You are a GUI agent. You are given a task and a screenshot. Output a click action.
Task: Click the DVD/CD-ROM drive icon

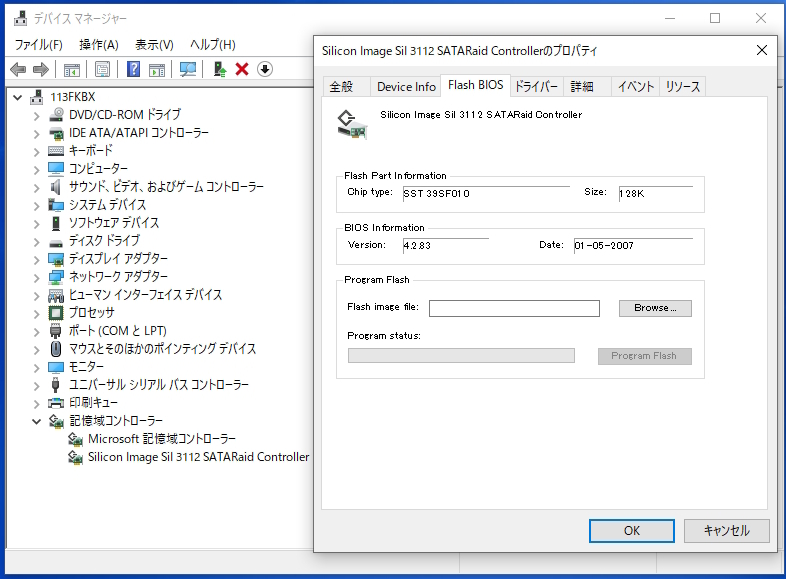pyautogui.click(x=56, y=114)
